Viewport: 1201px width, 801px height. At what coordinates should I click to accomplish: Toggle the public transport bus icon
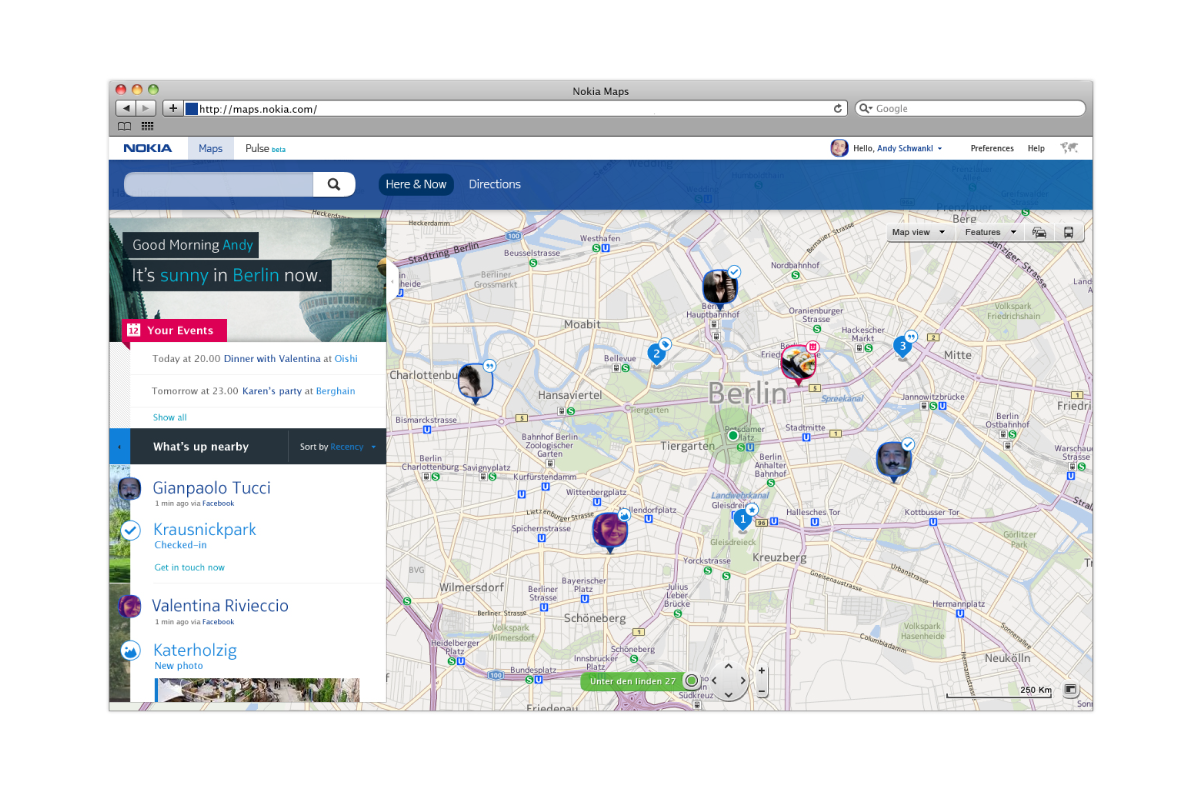[1068, 232]
